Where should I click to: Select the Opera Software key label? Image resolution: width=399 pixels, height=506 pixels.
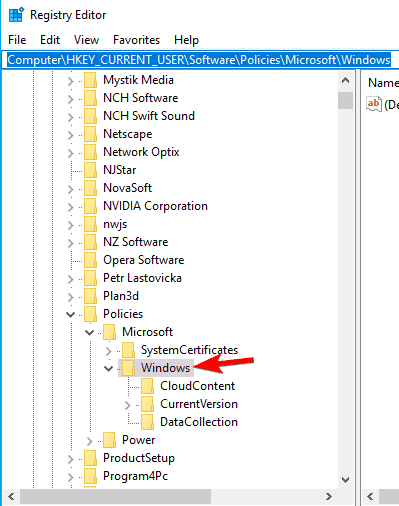pyautogui.click(x=144, y=260)
